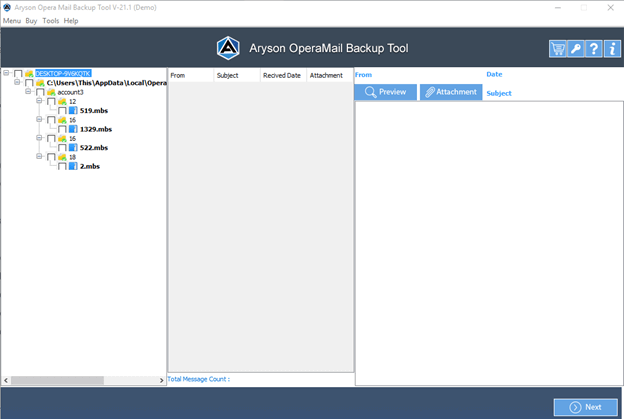Screen dimensions: 624x419
Task: Click the key activation icon
Action: click(575, 49)
